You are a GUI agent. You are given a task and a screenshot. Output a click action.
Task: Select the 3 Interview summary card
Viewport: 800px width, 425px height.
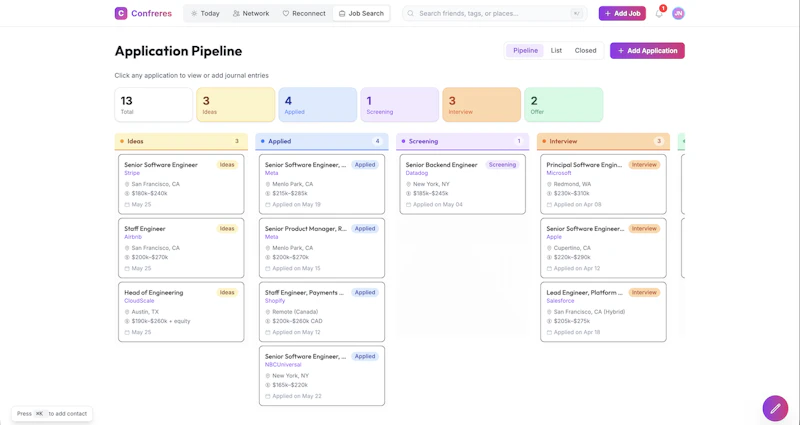pyautogui.click(x=482, y=105)
